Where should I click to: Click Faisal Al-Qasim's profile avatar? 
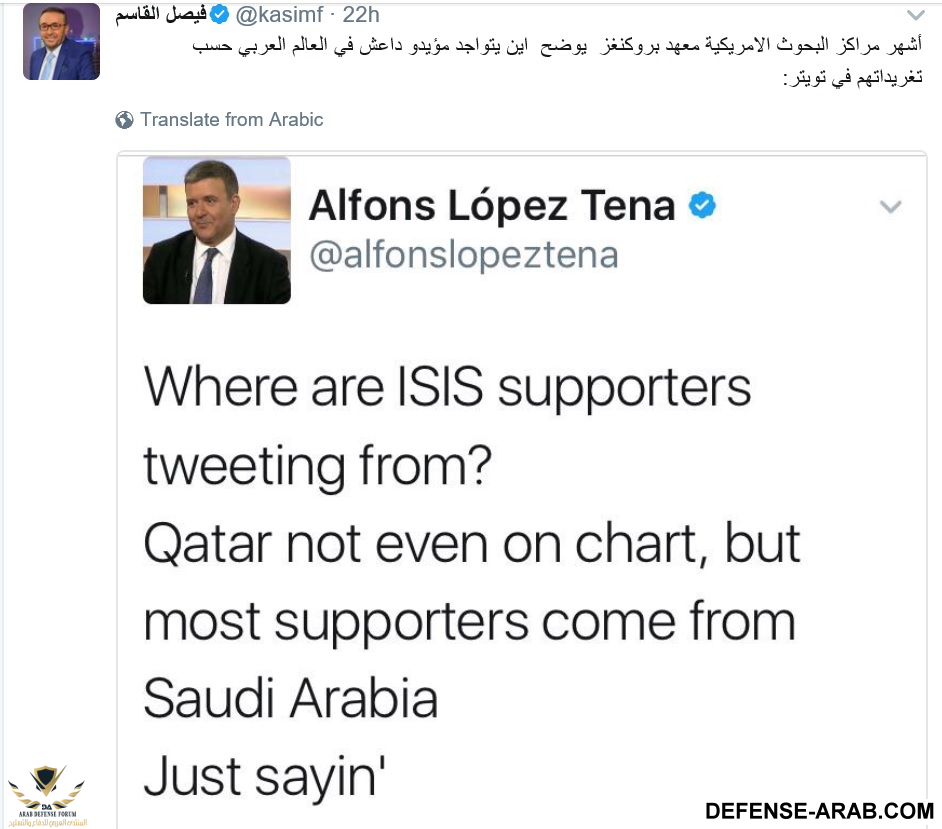point(61,41)
